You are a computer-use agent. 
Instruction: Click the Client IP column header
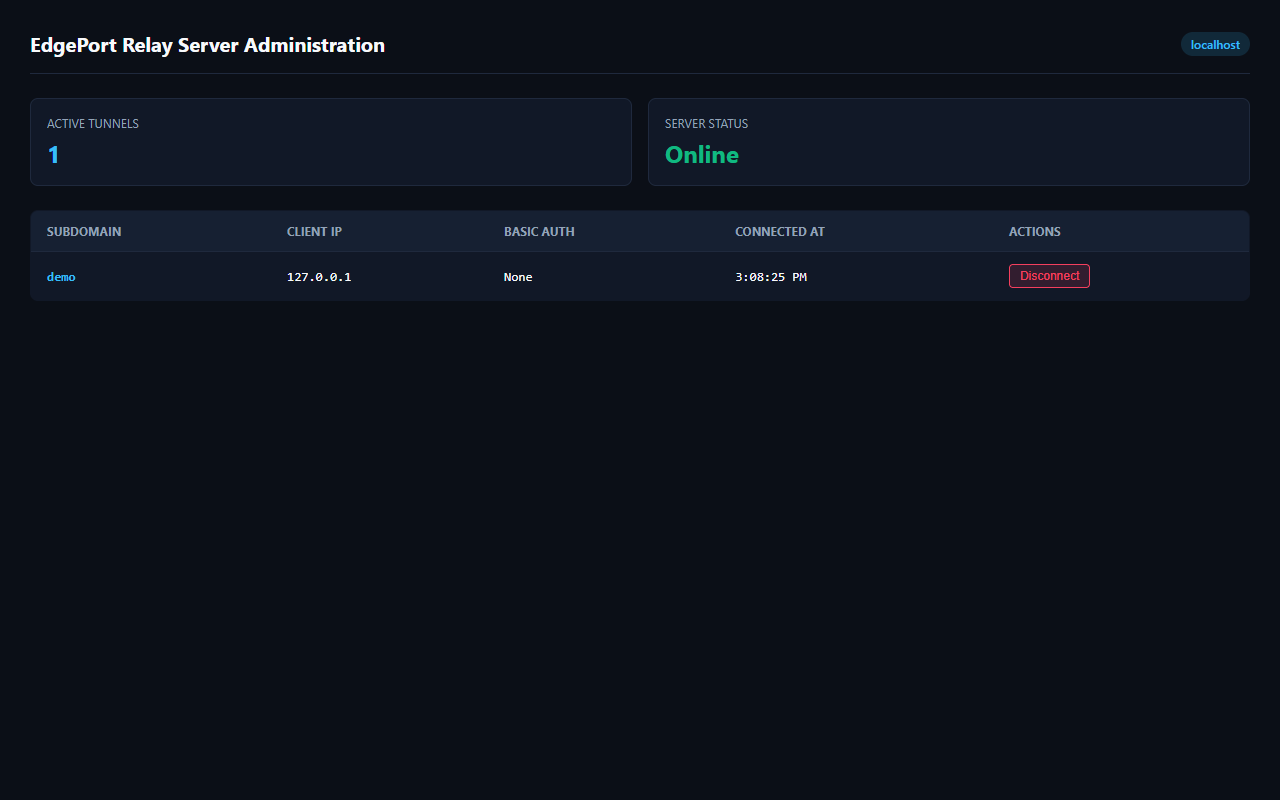[x=314, y=232]
